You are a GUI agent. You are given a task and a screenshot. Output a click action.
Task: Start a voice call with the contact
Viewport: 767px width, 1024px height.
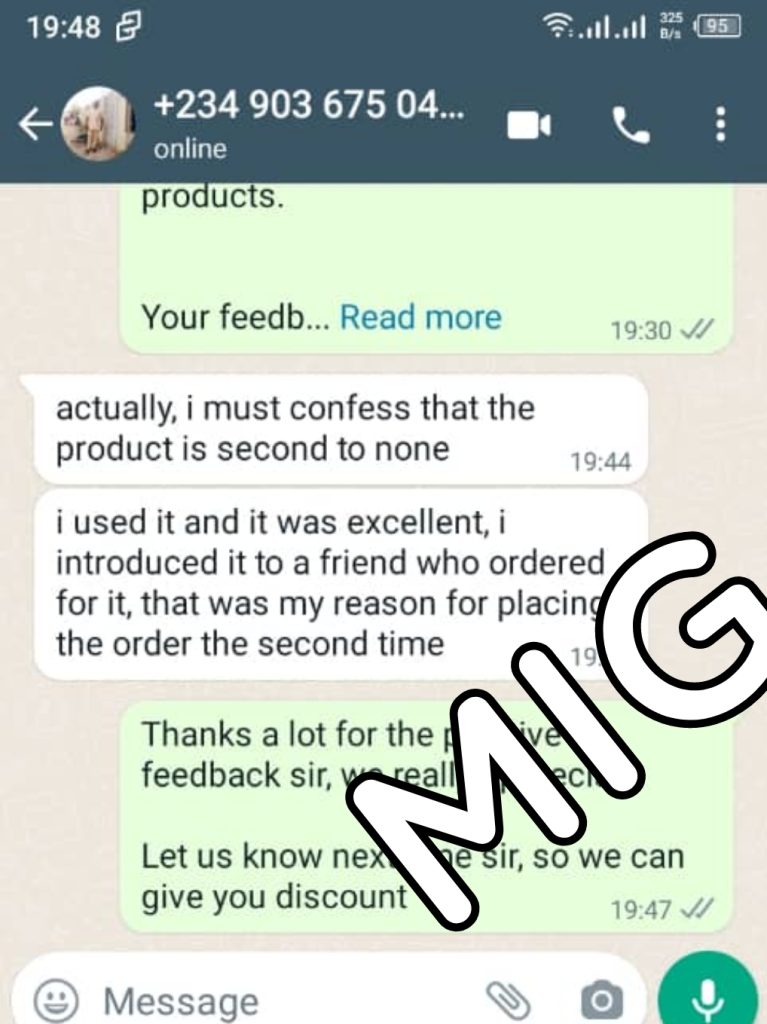click(630, 125)
